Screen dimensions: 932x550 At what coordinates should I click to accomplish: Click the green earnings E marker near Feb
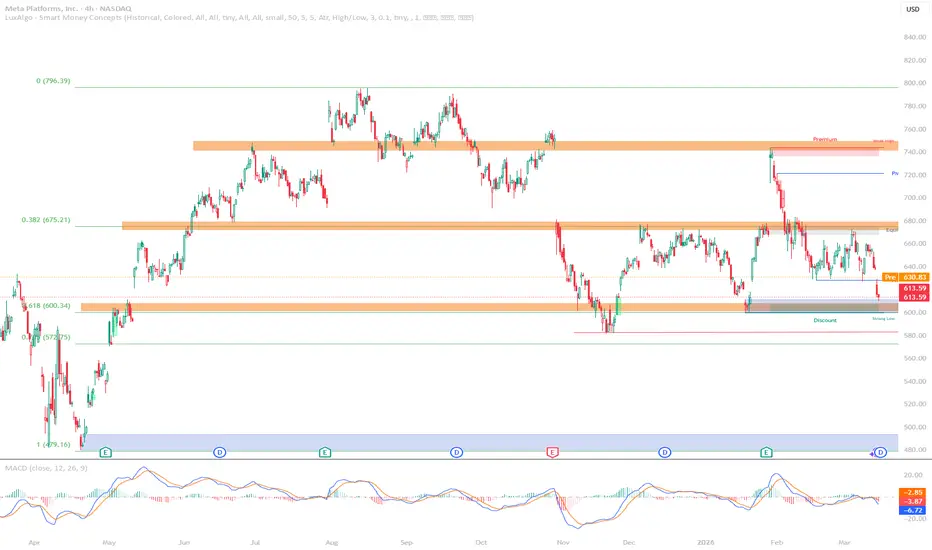pyautogui.click(x=766, y=452)
